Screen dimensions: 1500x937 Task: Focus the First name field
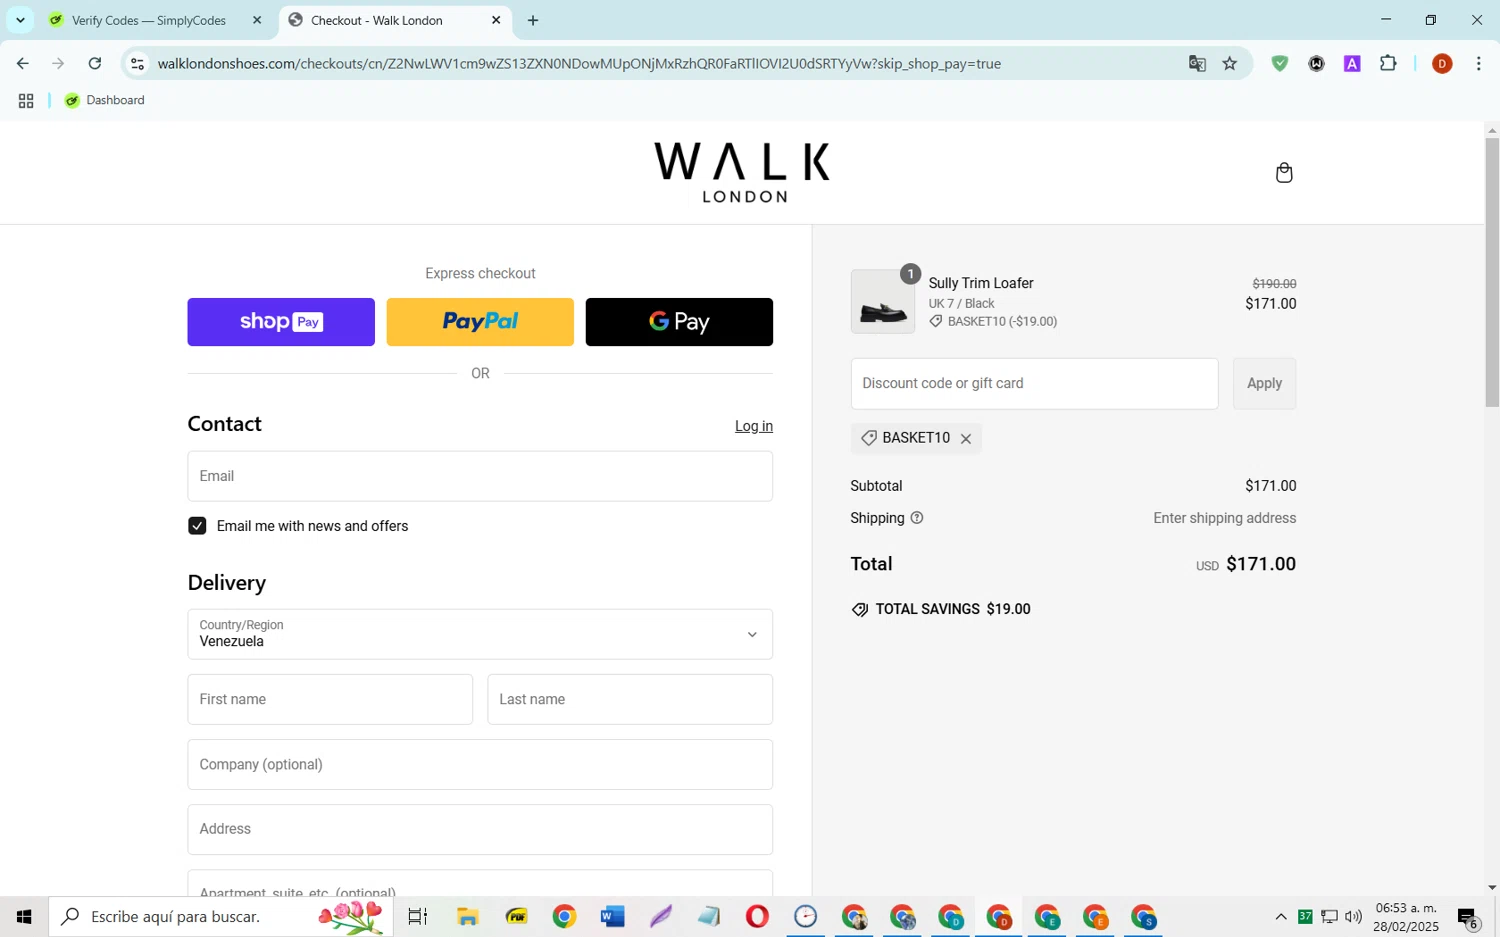point(330,699)
